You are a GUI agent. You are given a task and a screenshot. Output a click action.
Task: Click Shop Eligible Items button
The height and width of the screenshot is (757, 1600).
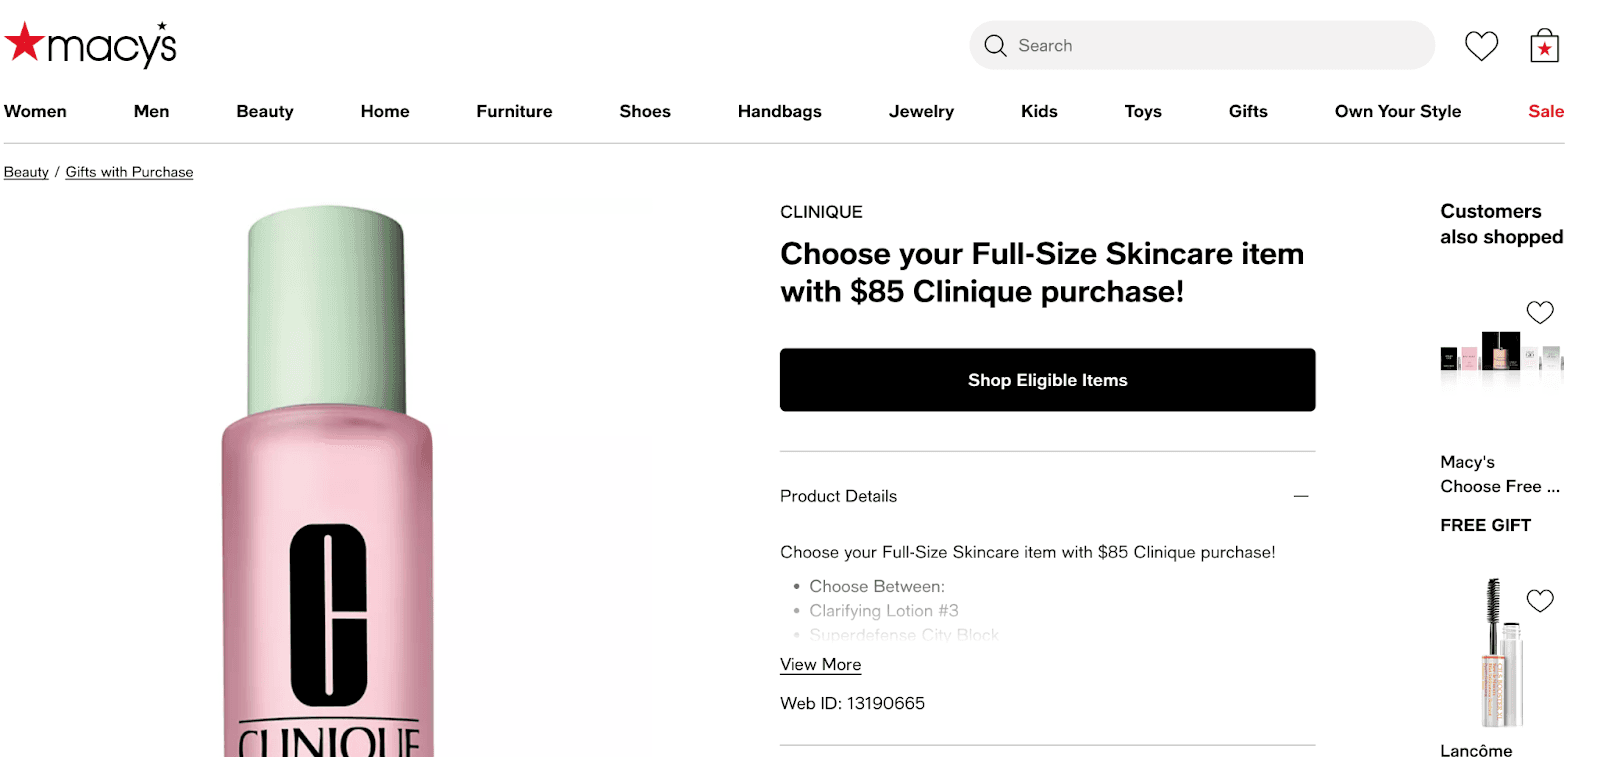1047,380
